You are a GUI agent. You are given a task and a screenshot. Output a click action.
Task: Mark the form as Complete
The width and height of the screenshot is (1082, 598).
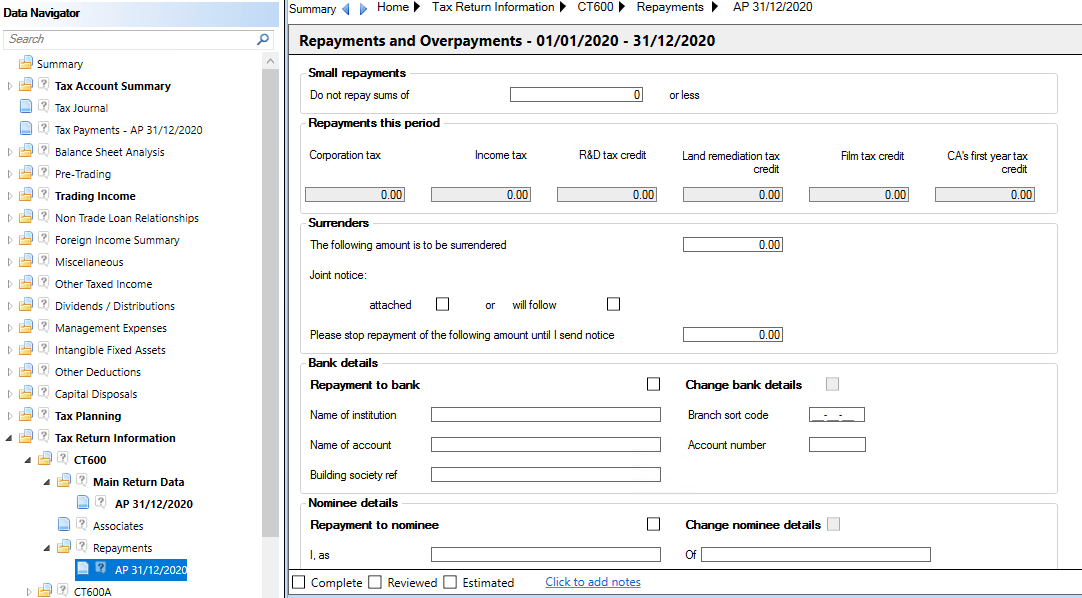coord(298,582)
